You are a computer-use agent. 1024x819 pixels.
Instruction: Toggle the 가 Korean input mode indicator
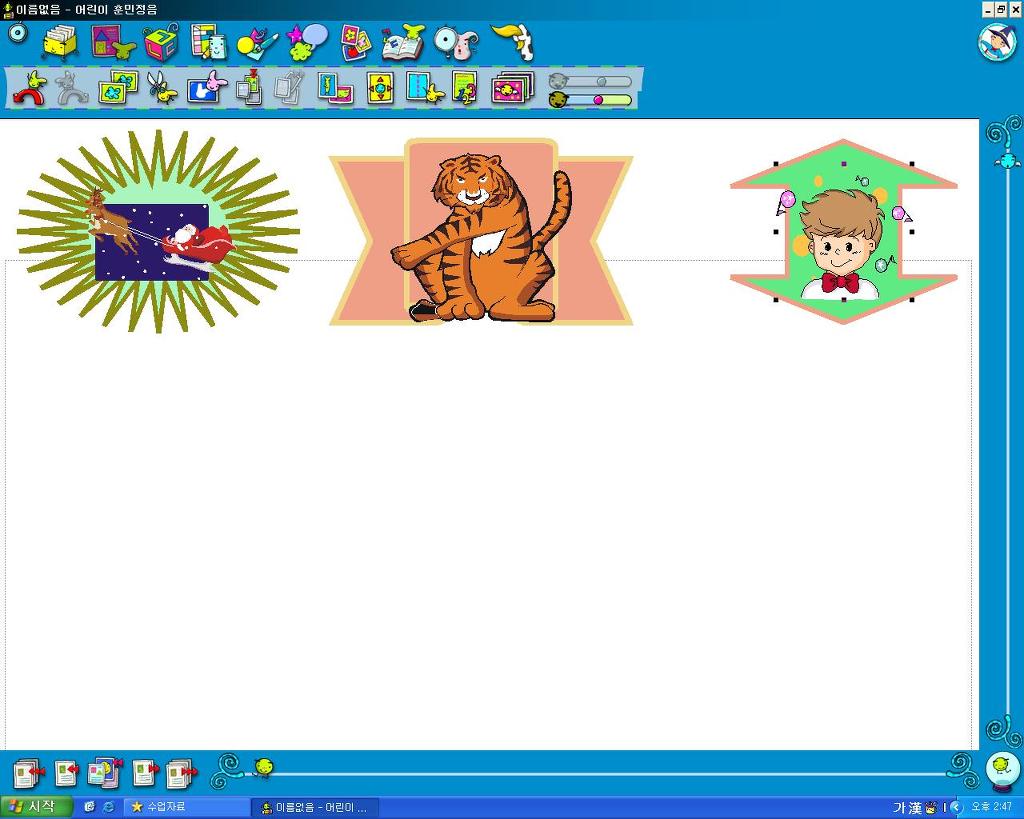point(899,808)
